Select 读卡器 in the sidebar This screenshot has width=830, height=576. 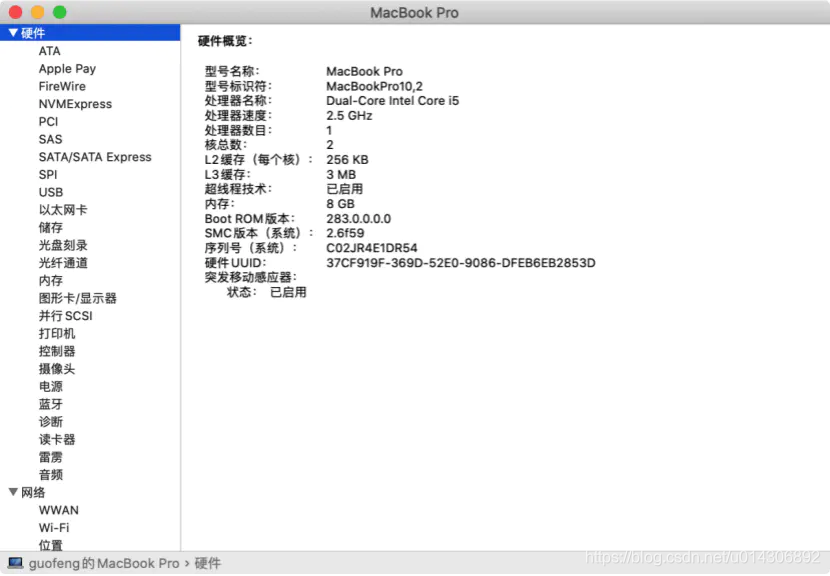pos(57,439)
